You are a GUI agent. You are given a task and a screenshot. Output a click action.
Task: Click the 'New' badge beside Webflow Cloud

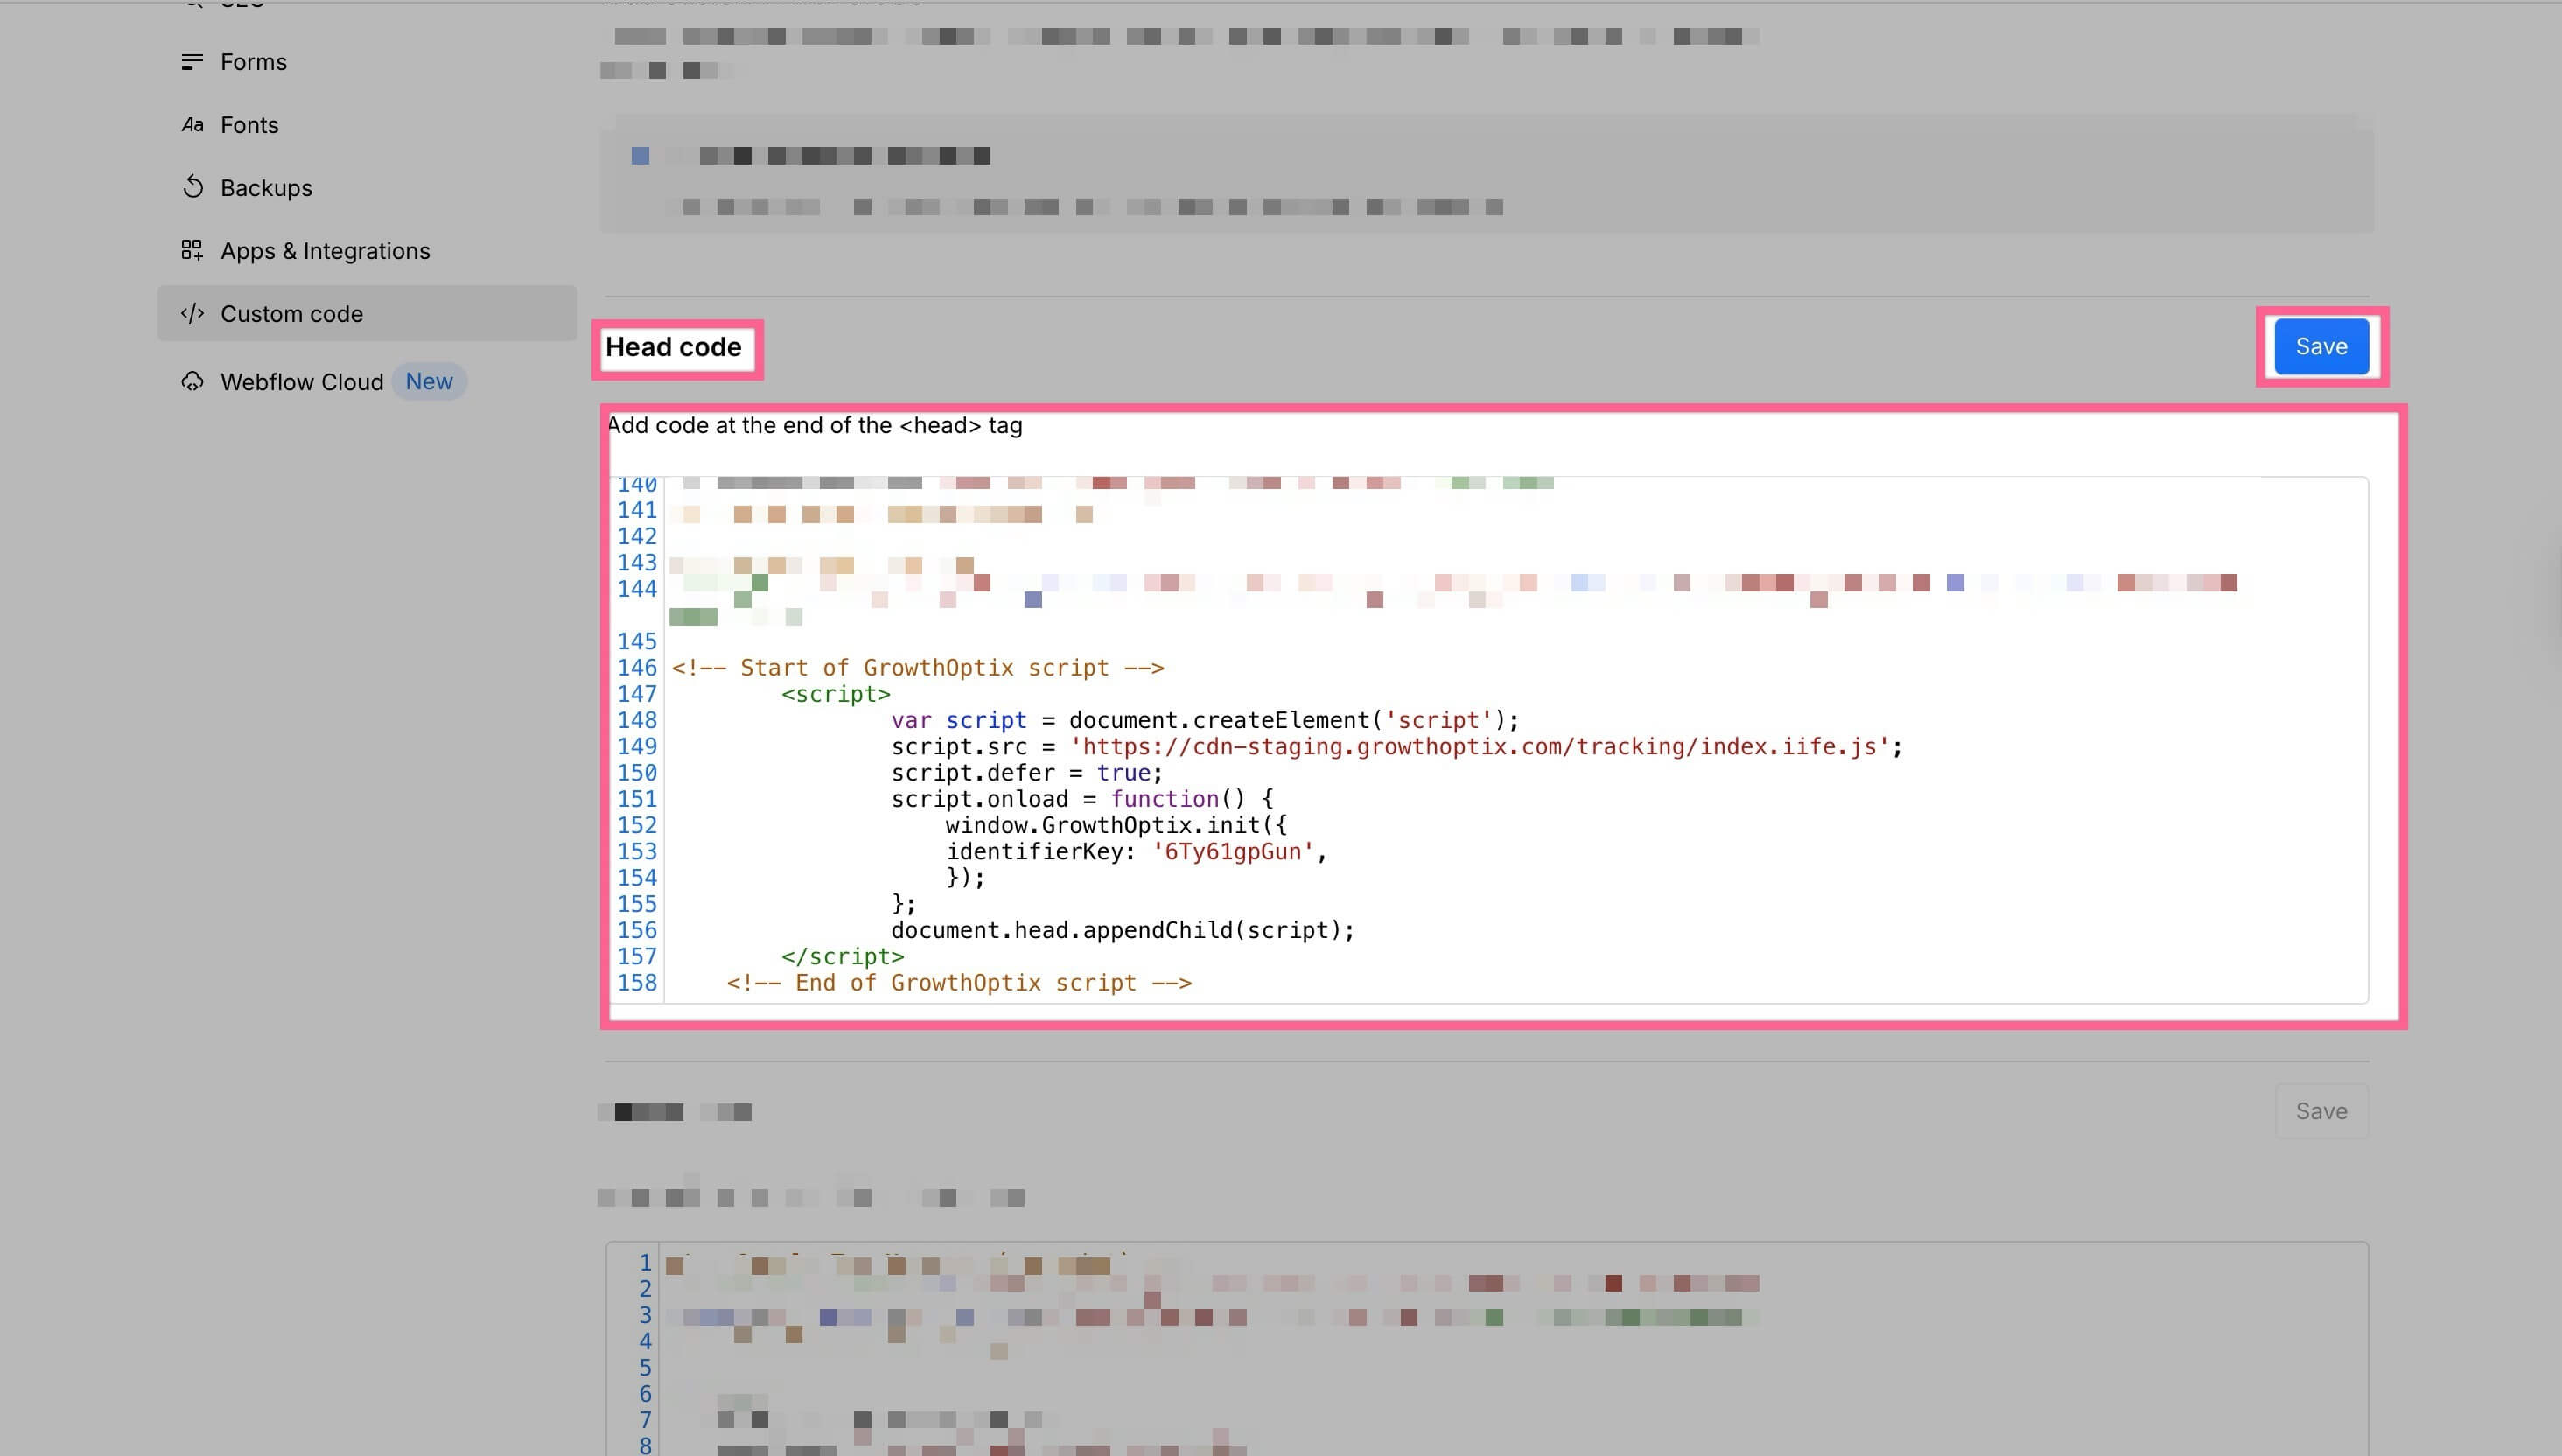[428, 382]
